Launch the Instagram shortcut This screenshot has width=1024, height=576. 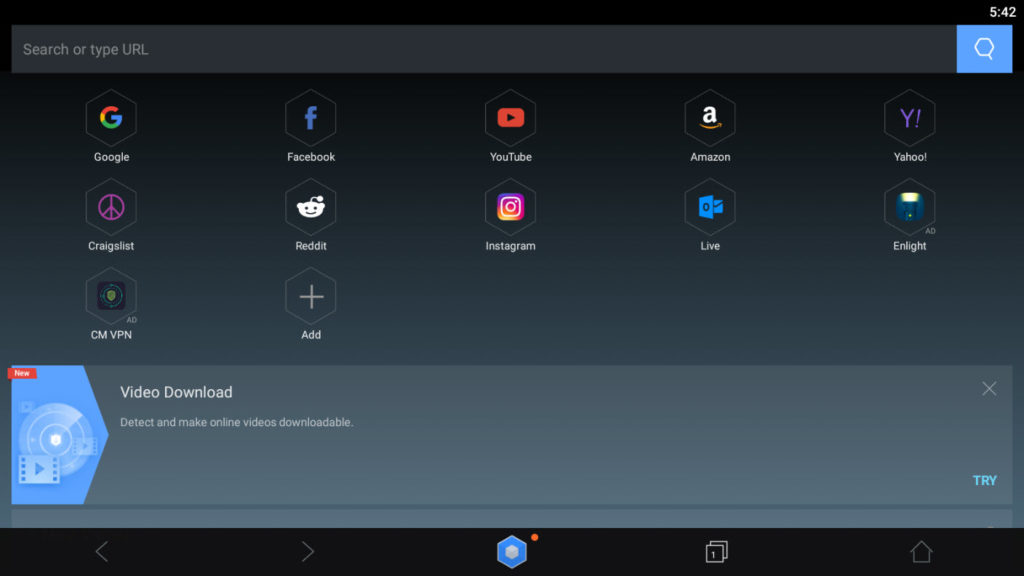511,207
